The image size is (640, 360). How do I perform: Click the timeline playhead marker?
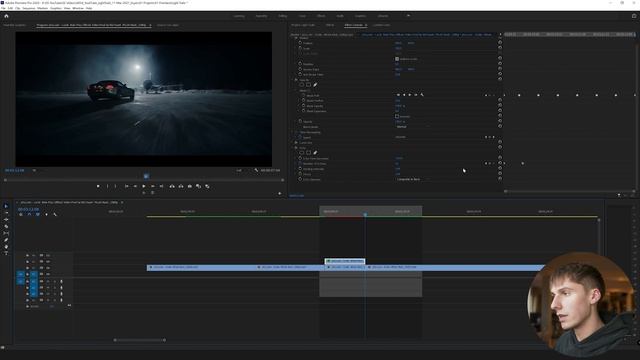(x=365, y=214)
